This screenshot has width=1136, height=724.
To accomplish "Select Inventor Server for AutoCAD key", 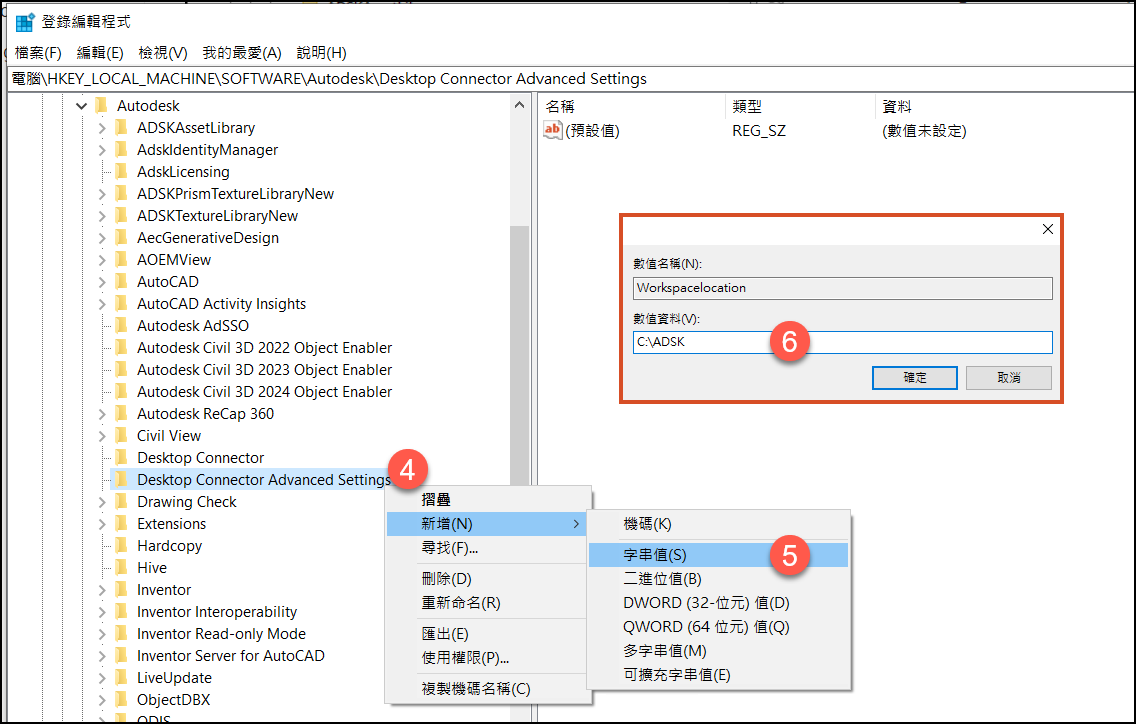I will (230, 656).
